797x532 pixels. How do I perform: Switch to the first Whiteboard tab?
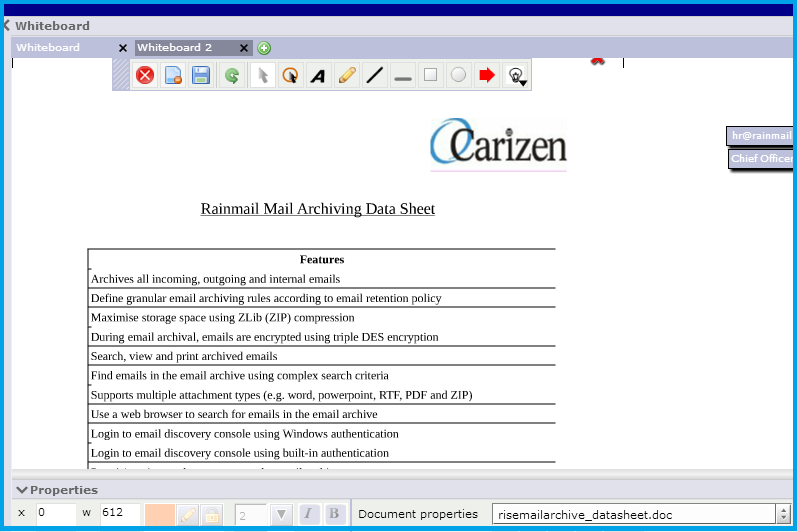64,47
